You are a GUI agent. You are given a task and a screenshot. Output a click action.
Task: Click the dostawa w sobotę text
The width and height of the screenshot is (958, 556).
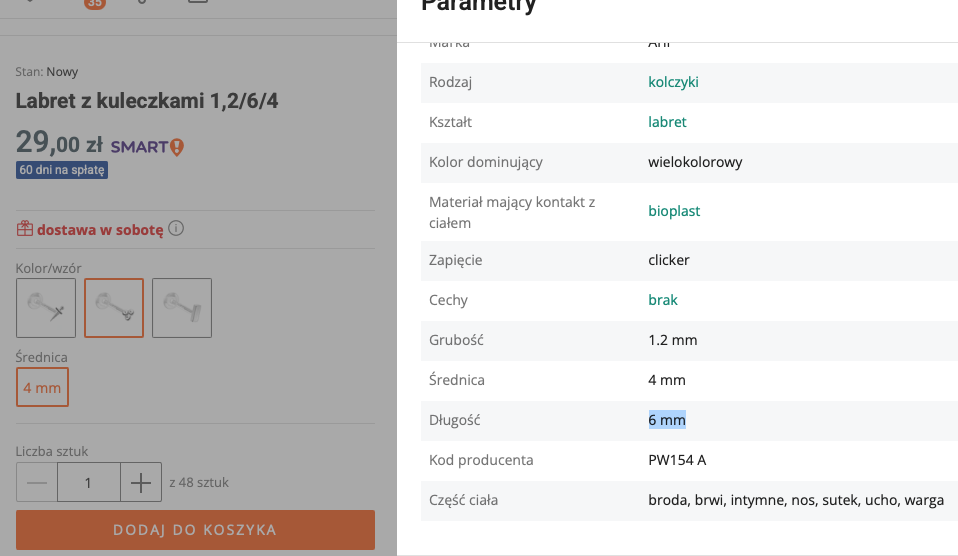click(100, 229)
